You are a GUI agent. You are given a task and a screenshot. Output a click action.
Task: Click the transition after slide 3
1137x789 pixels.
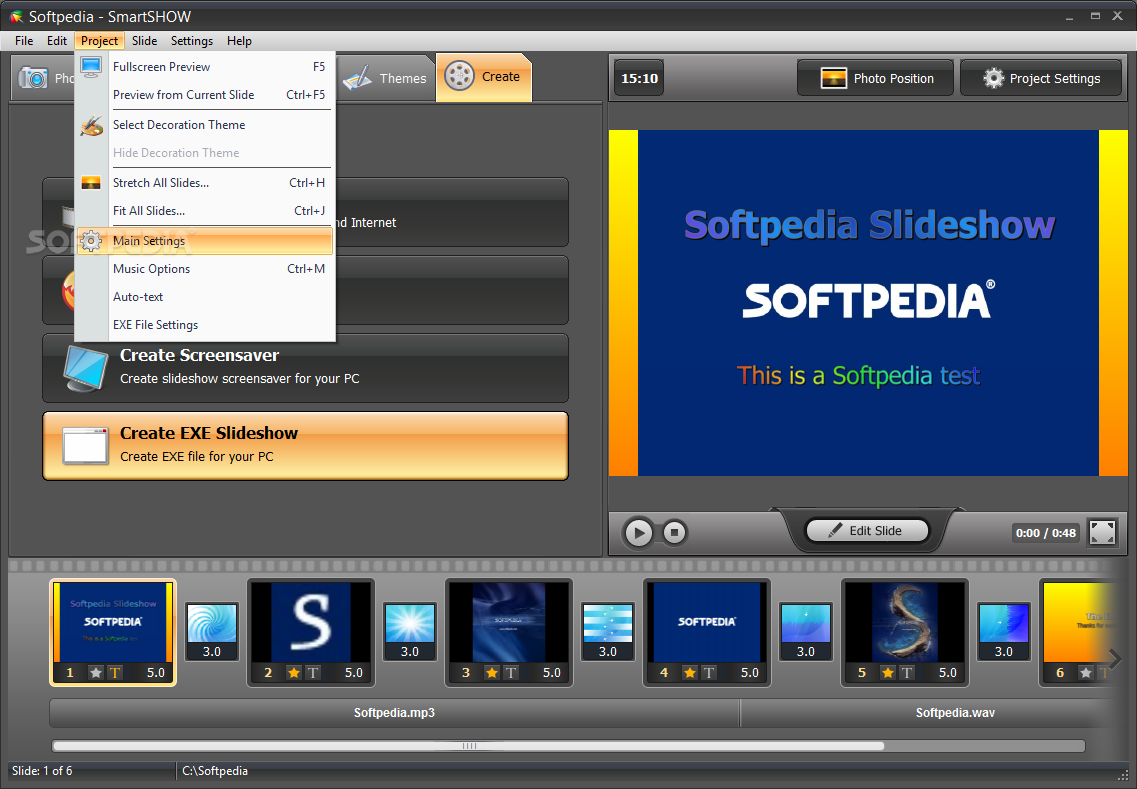pyautogui.click(x=608, y=631)
